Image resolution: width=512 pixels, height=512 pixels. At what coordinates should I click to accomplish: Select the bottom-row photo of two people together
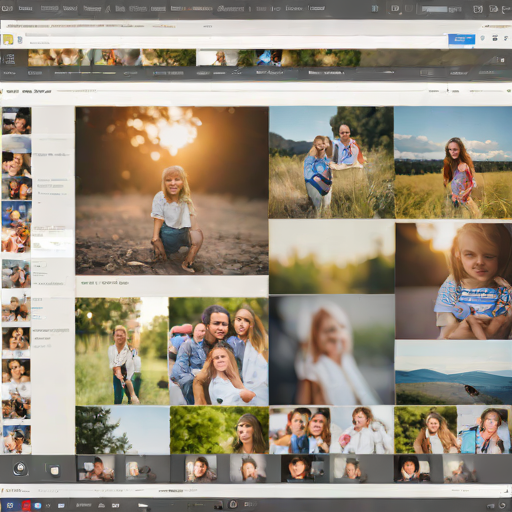(x=300, y=430)
